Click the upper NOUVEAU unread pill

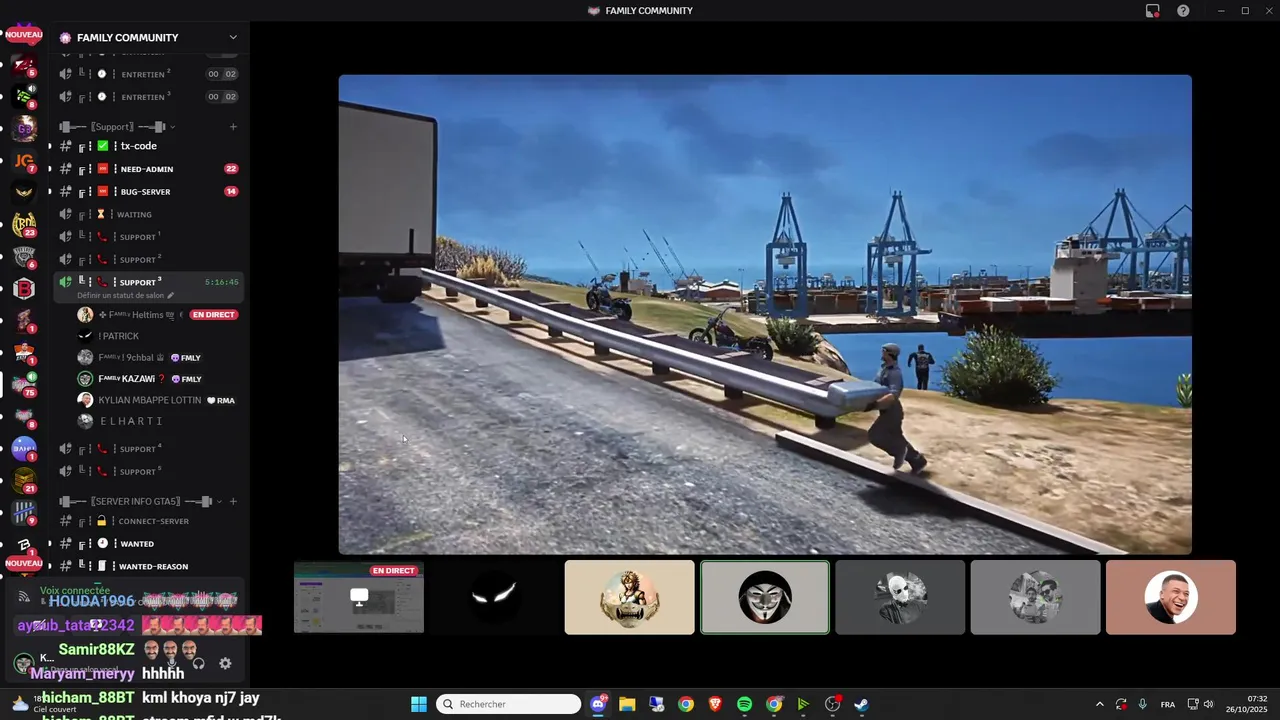(x=24, y=34)
